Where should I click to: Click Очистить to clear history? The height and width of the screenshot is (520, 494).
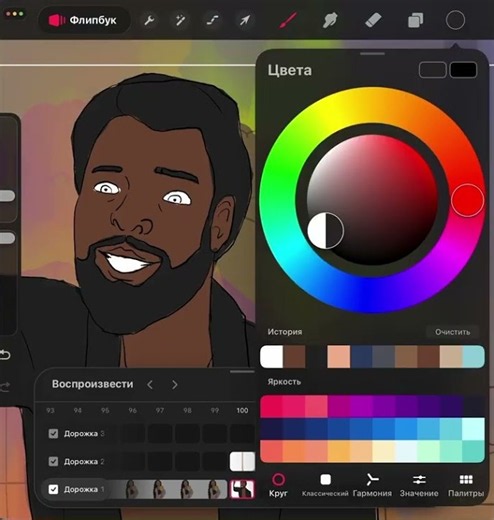point(452,332)
